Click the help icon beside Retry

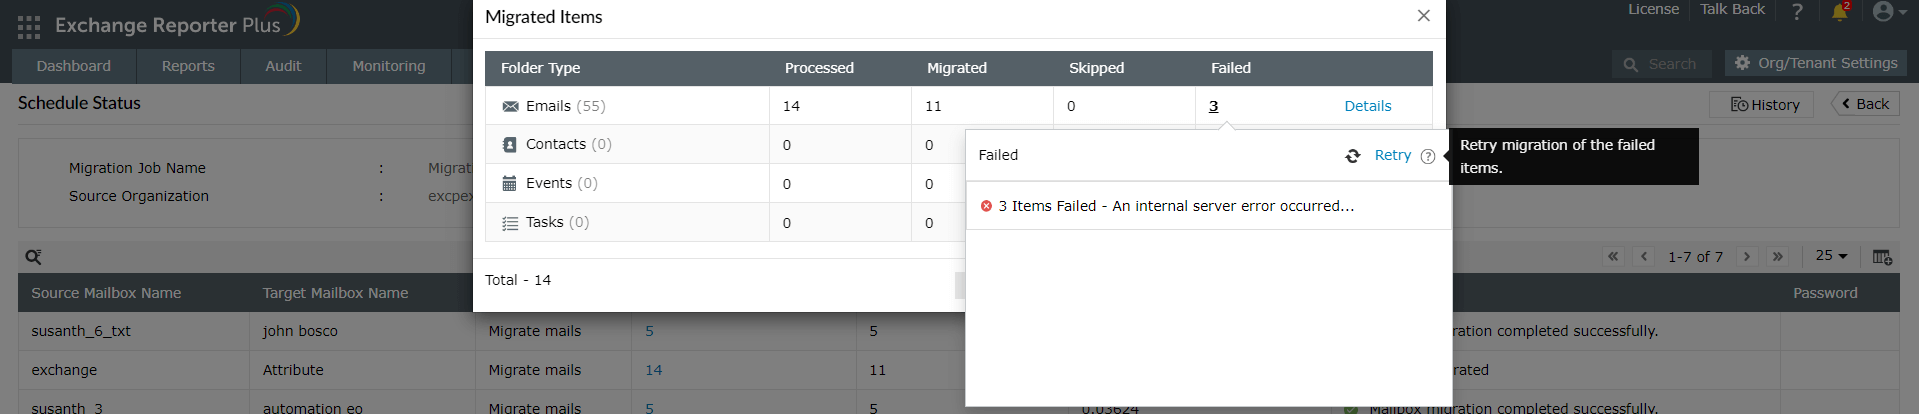pos(1428,156)
